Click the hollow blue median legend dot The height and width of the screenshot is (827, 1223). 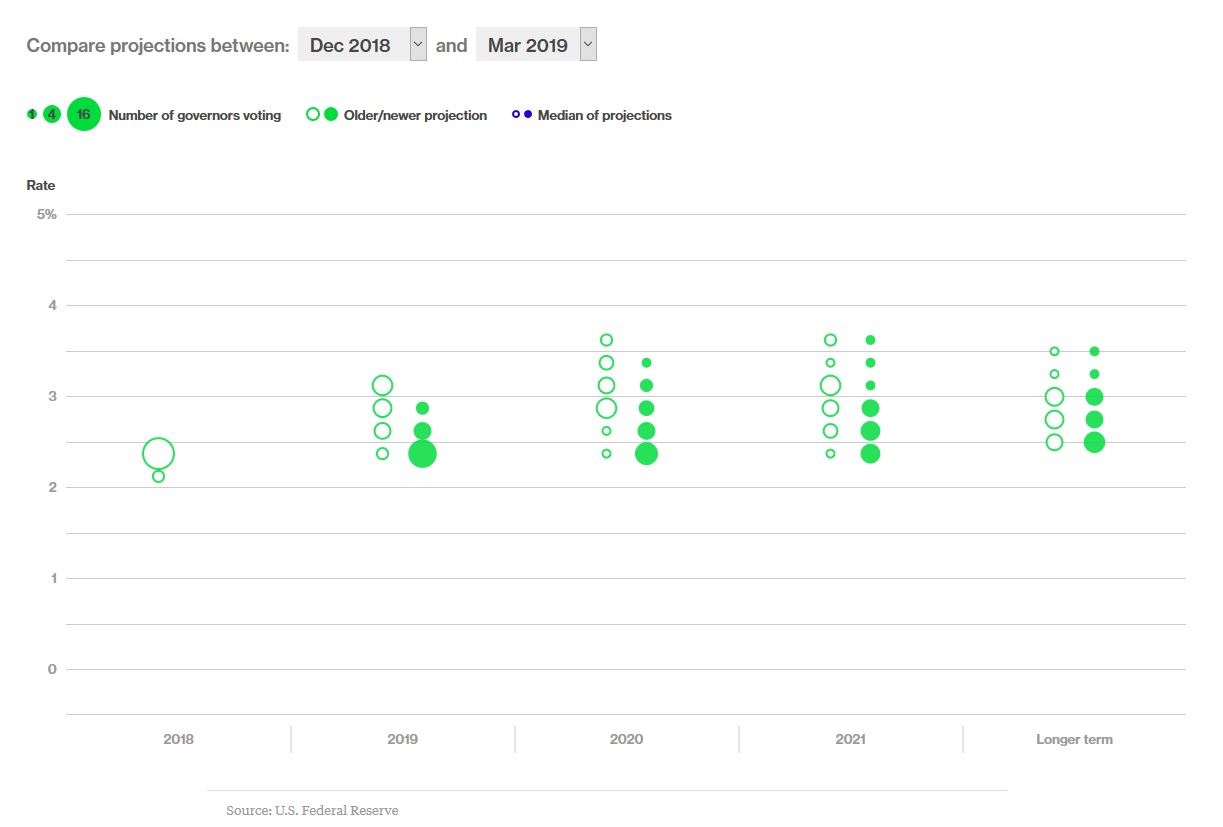coord(516,115)
